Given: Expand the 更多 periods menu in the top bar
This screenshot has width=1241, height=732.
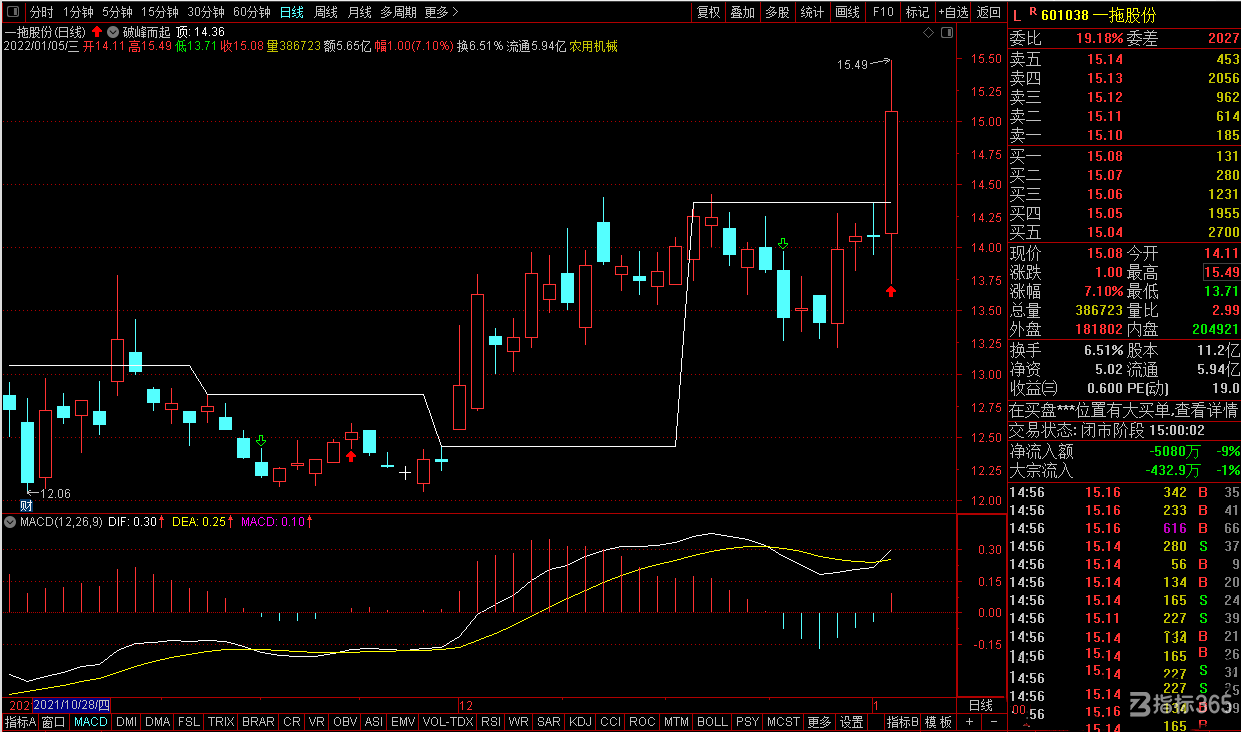Looking at the screenshot, I should pos(442,12).
